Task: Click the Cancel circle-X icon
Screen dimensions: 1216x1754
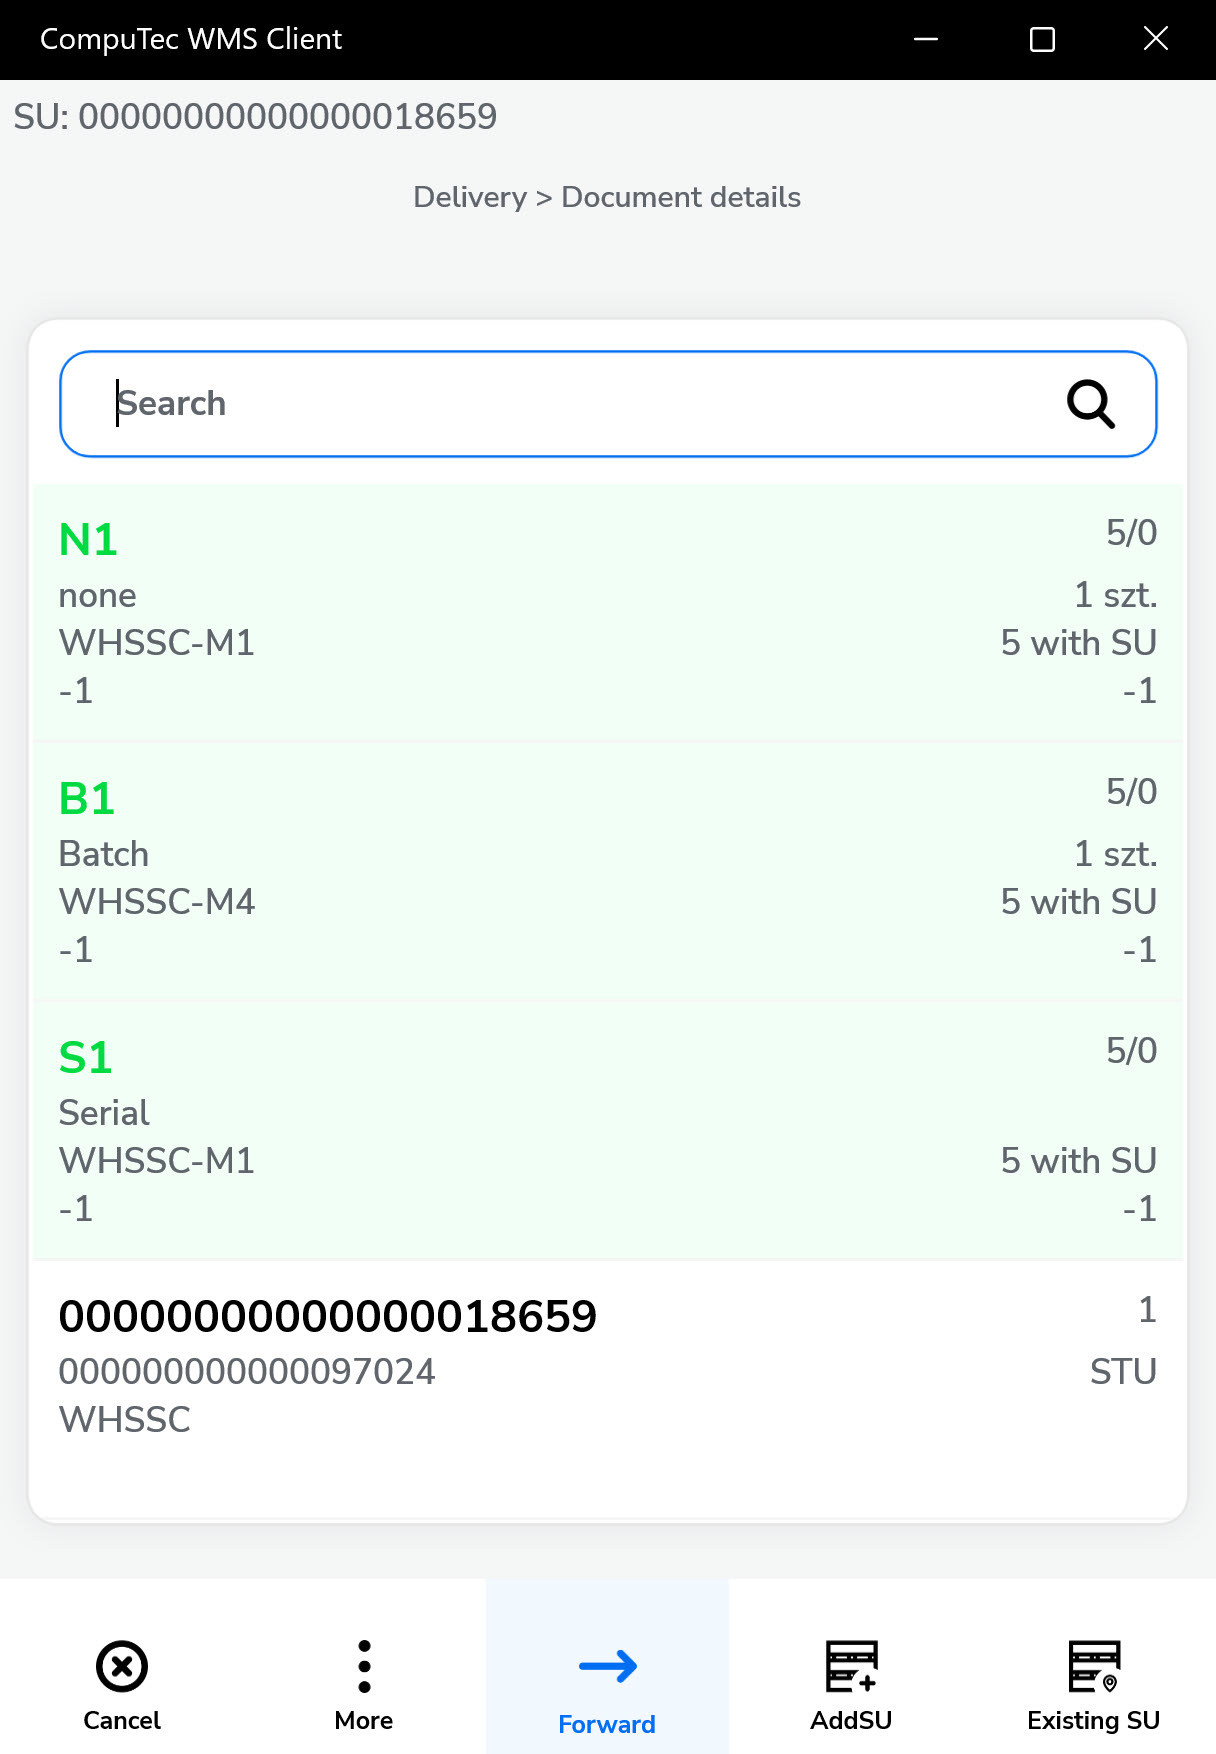Action: click(122, 1666)
